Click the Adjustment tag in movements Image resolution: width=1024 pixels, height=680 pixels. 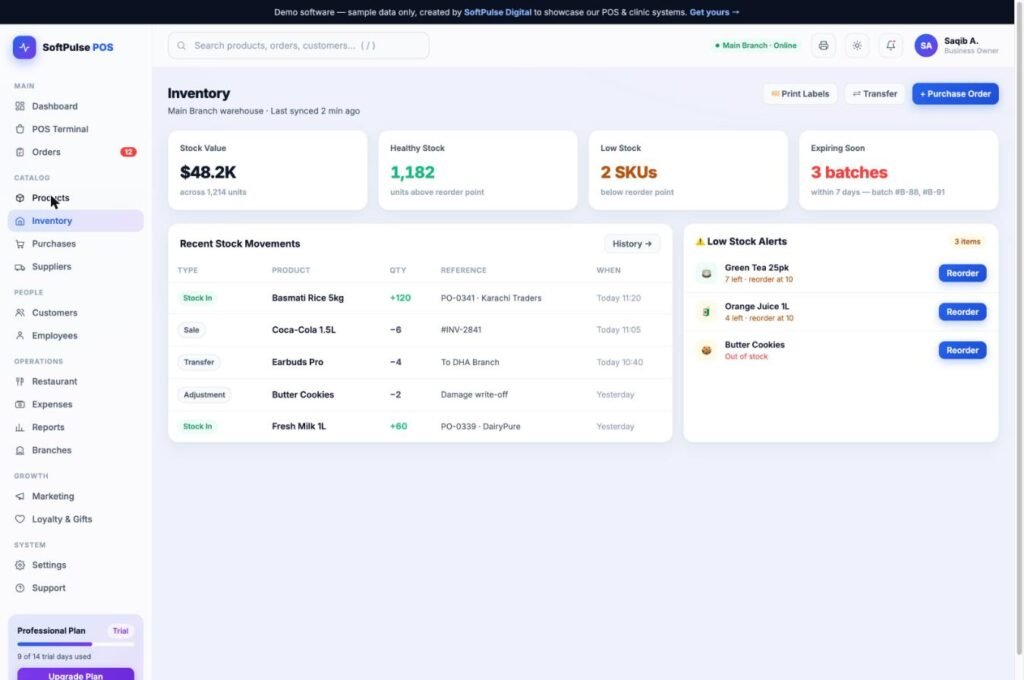[x=204, y=395]
